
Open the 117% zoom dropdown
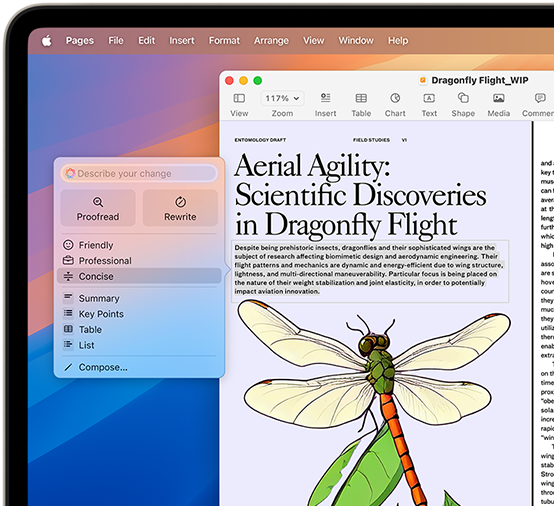[282, 98]
